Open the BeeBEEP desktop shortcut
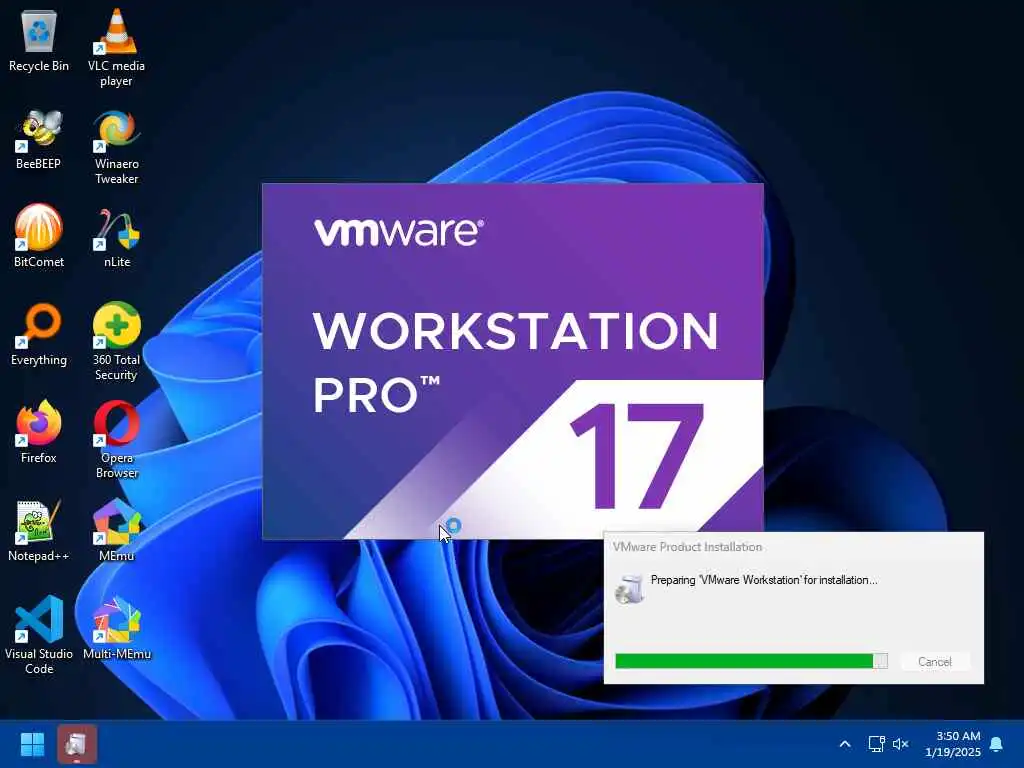 pyautogui.click(x=39, y=138)
